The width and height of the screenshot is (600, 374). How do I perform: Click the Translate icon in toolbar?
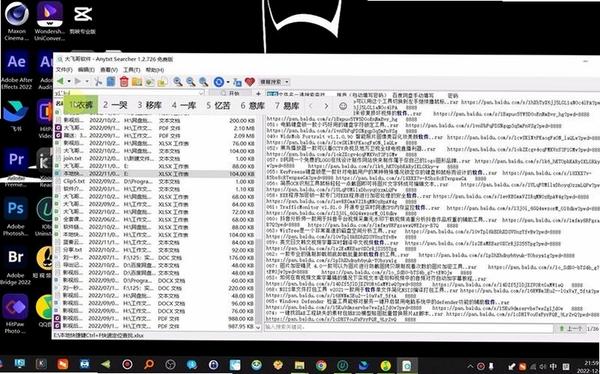pyautogui.click(x=237, y=82)
